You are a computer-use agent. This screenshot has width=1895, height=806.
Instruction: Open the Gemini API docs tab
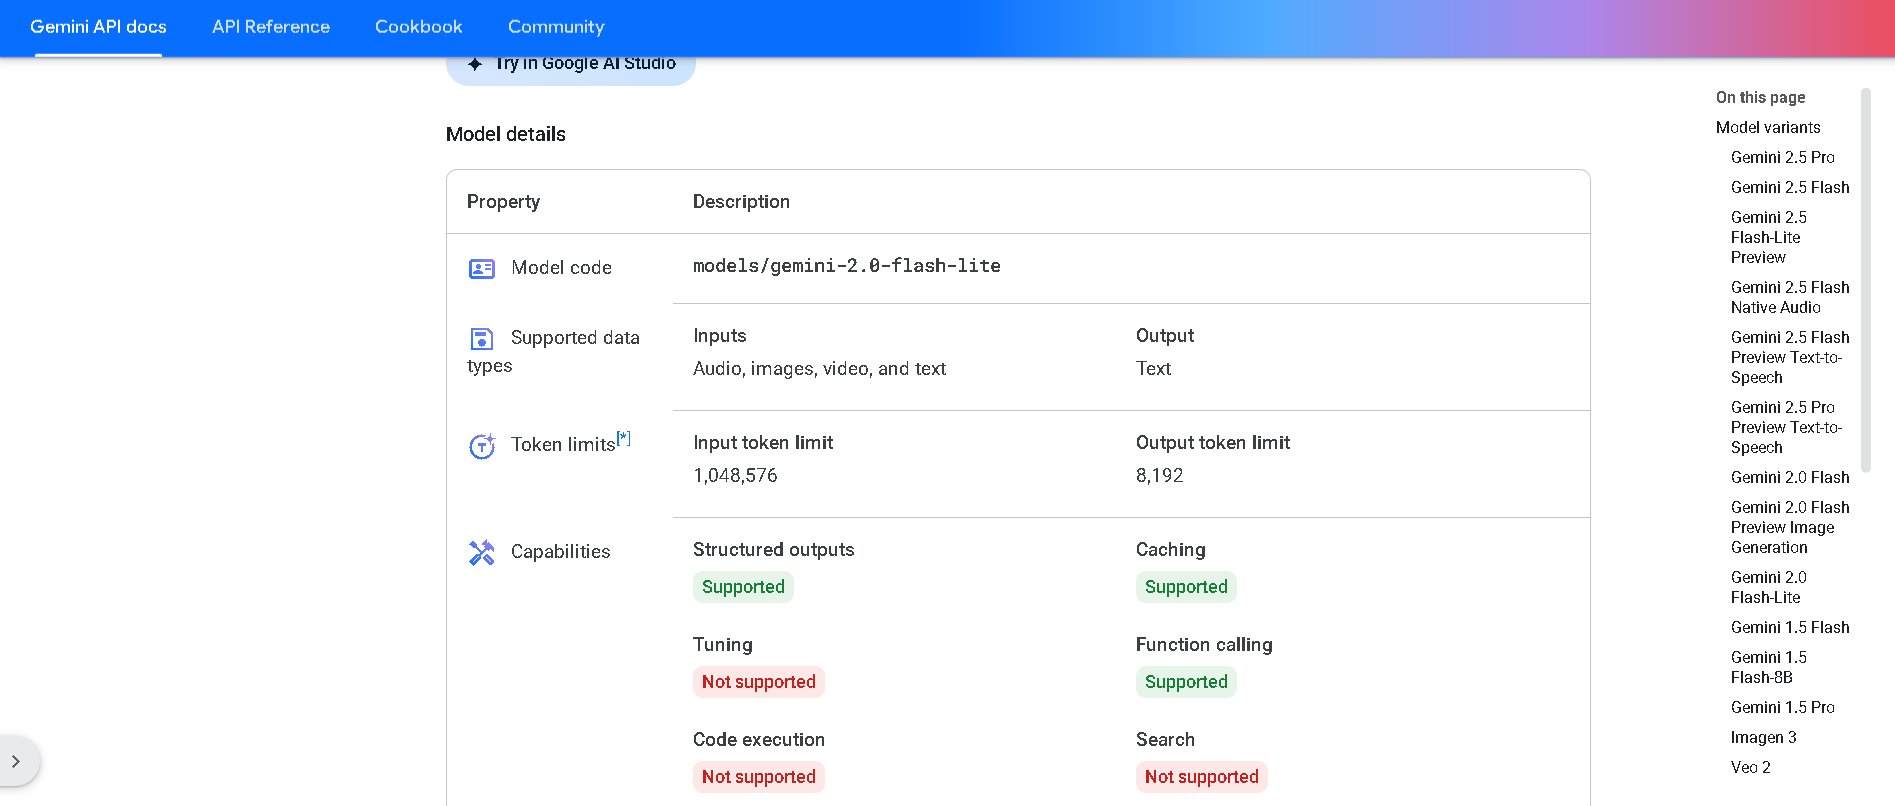[x=98, y=27]
